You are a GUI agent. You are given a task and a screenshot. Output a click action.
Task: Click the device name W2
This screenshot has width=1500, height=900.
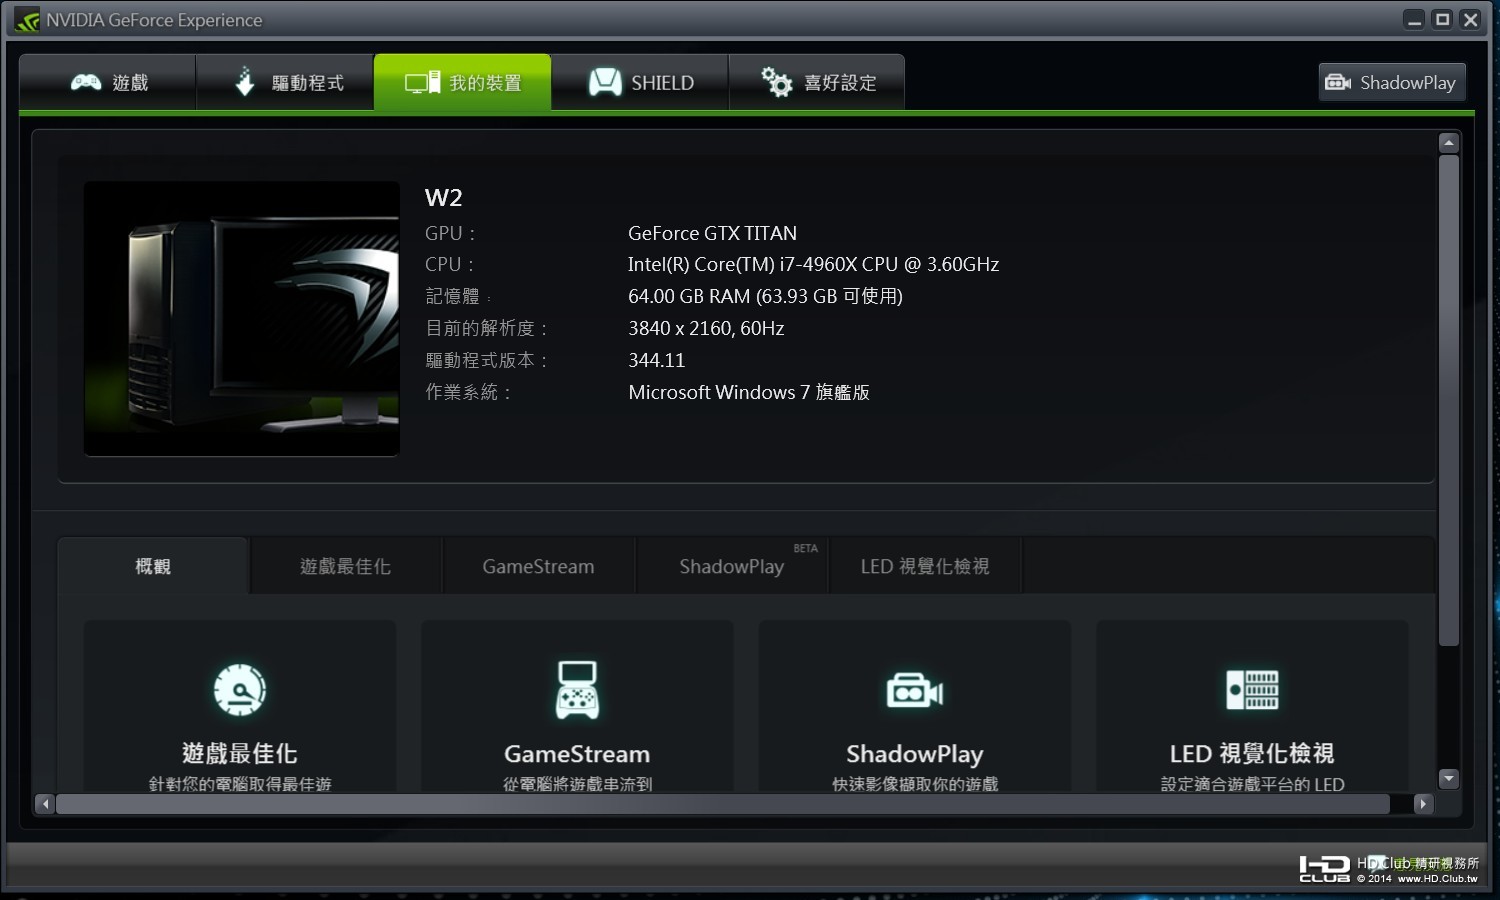pyautogui.click(x=444, y=197)
